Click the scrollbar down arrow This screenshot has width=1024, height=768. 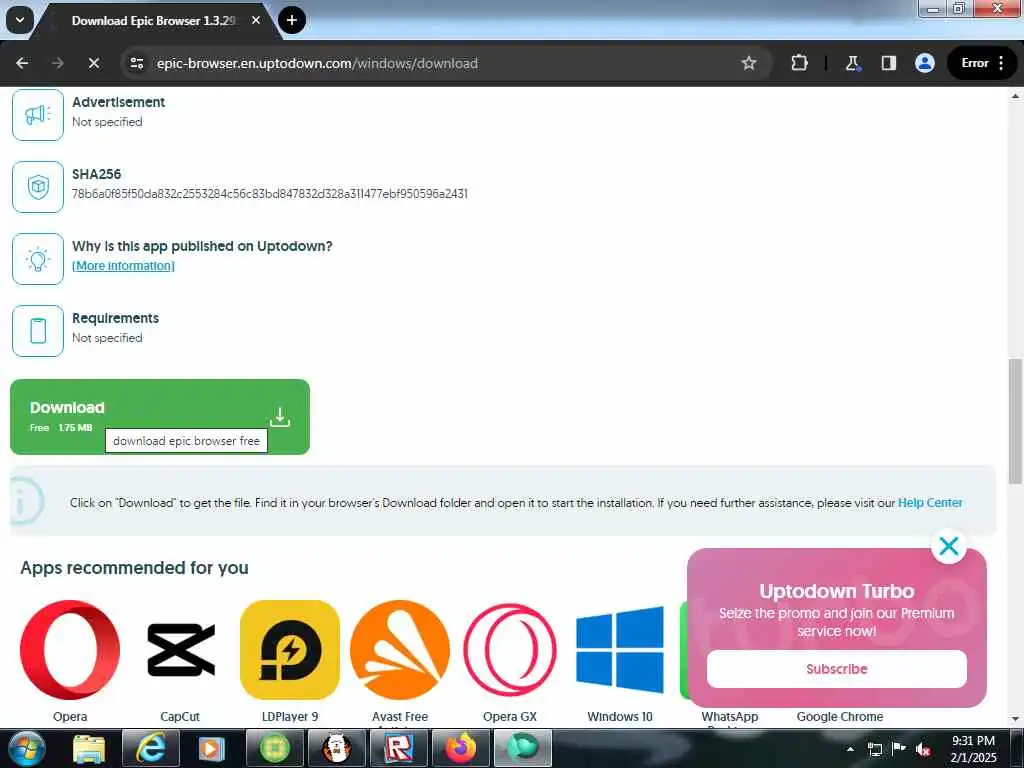point(1015,719)
